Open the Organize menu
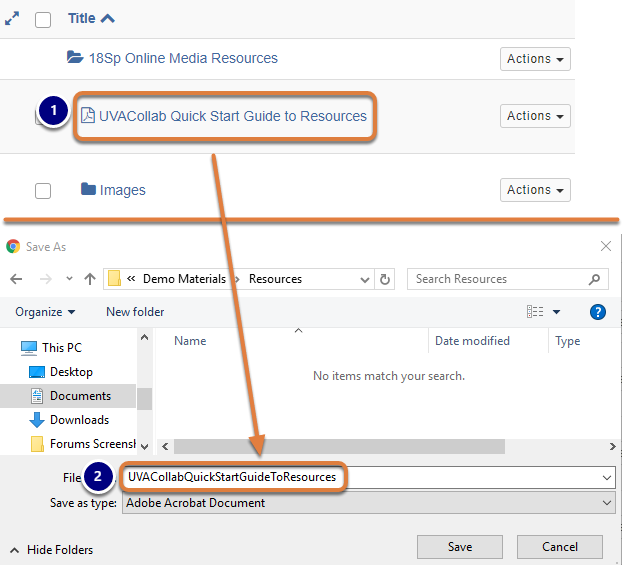622x565 pixels. [x=45, y=312]
